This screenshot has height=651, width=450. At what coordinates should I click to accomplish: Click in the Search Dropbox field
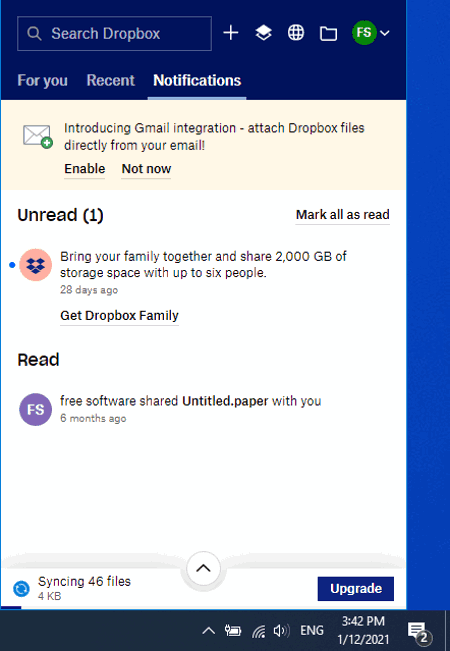(x=114, y=33)
